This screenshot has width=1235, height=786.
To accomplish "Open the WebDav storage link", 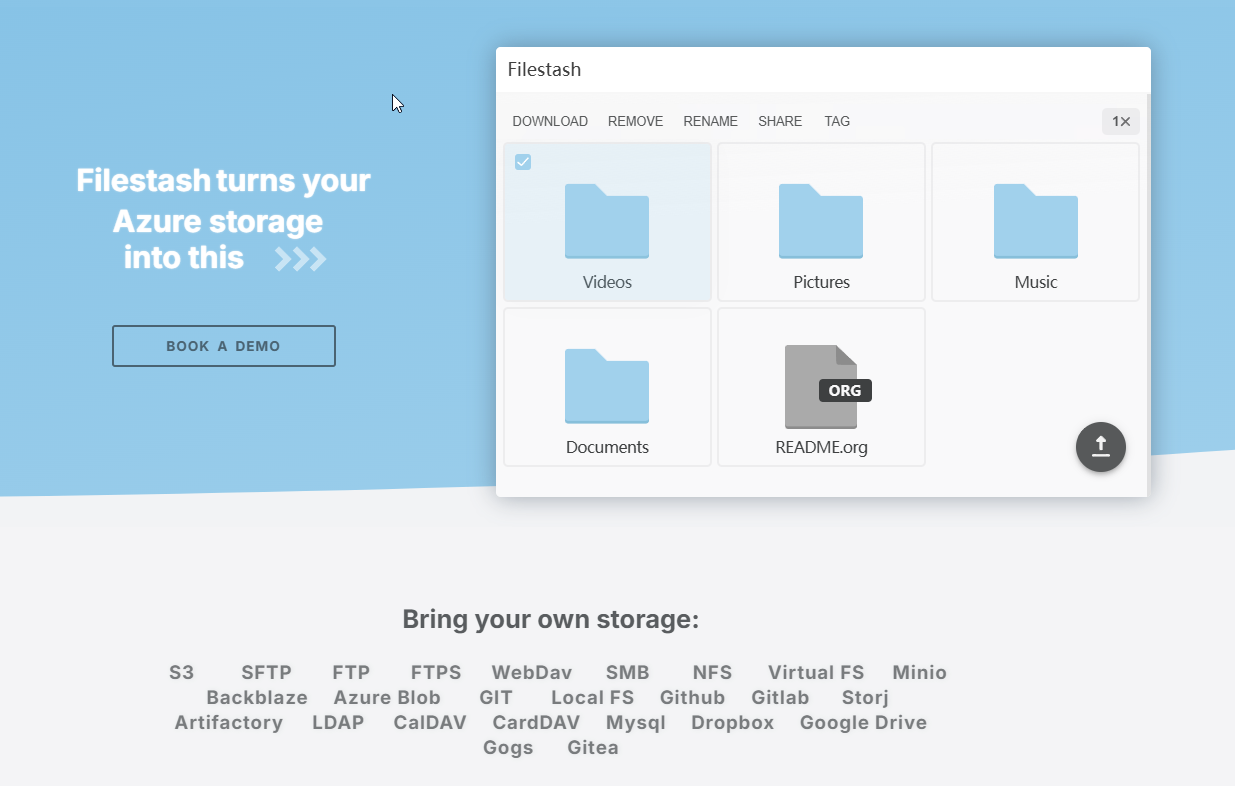I will coord(532,672).
